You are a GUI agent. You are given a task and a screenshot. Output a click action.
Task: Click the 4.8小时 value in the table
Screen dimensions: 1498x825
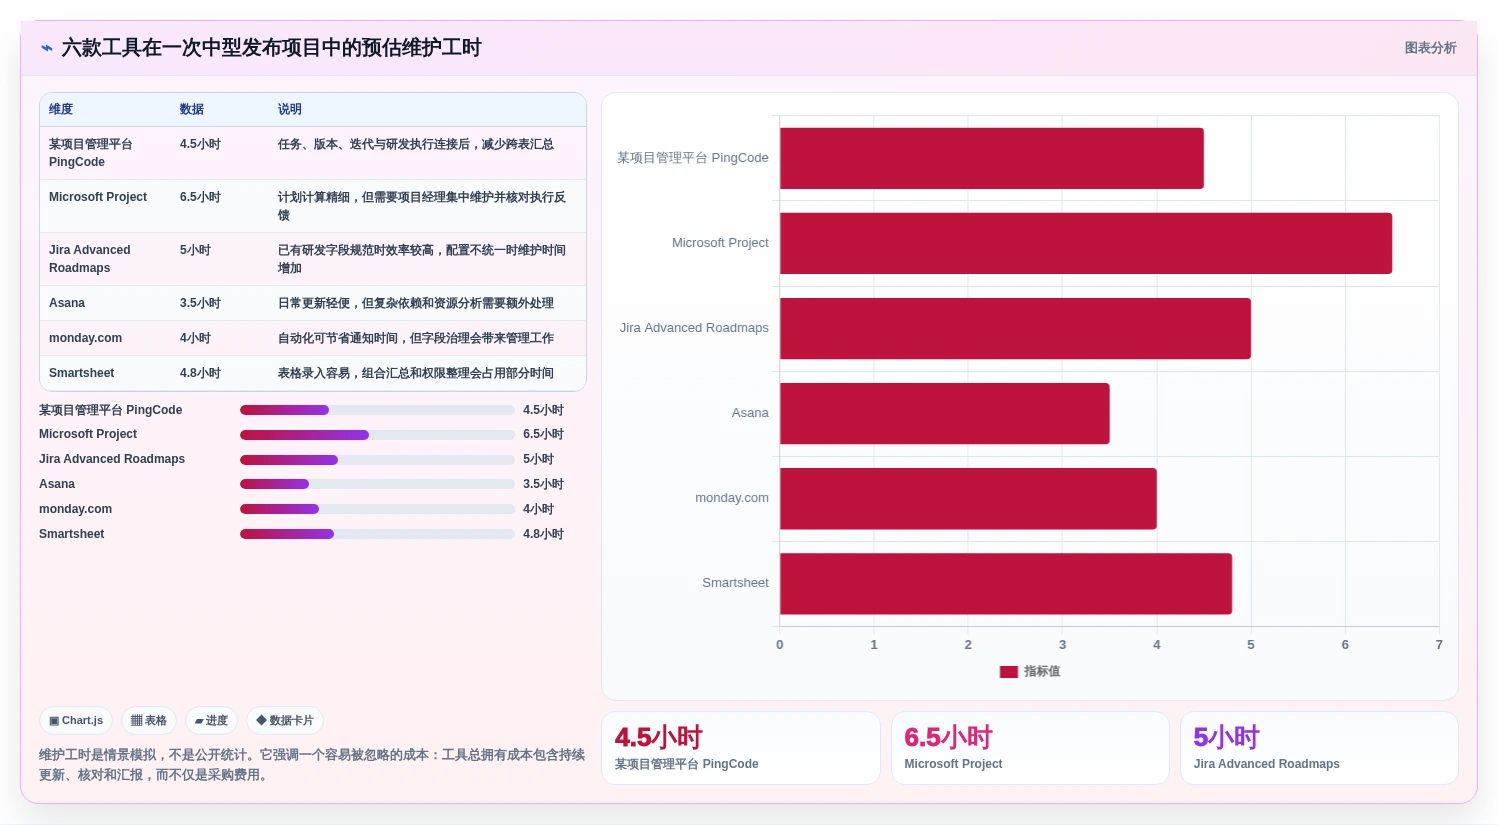tap(200, 373)
